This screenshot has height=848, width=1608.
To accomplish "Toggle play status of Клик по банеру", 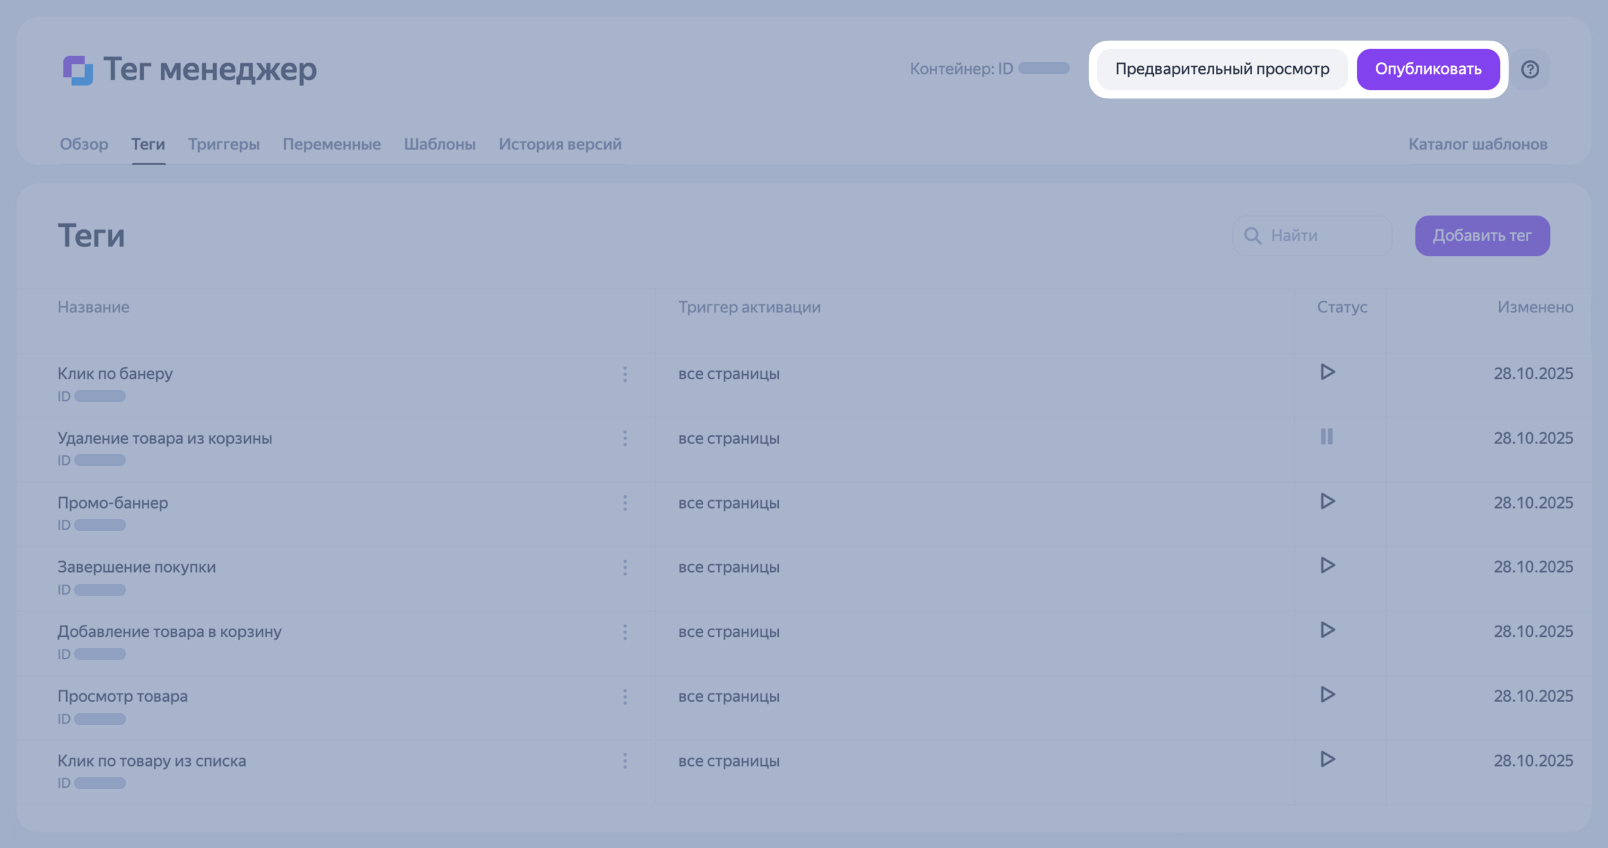I will coord(1327,372).
